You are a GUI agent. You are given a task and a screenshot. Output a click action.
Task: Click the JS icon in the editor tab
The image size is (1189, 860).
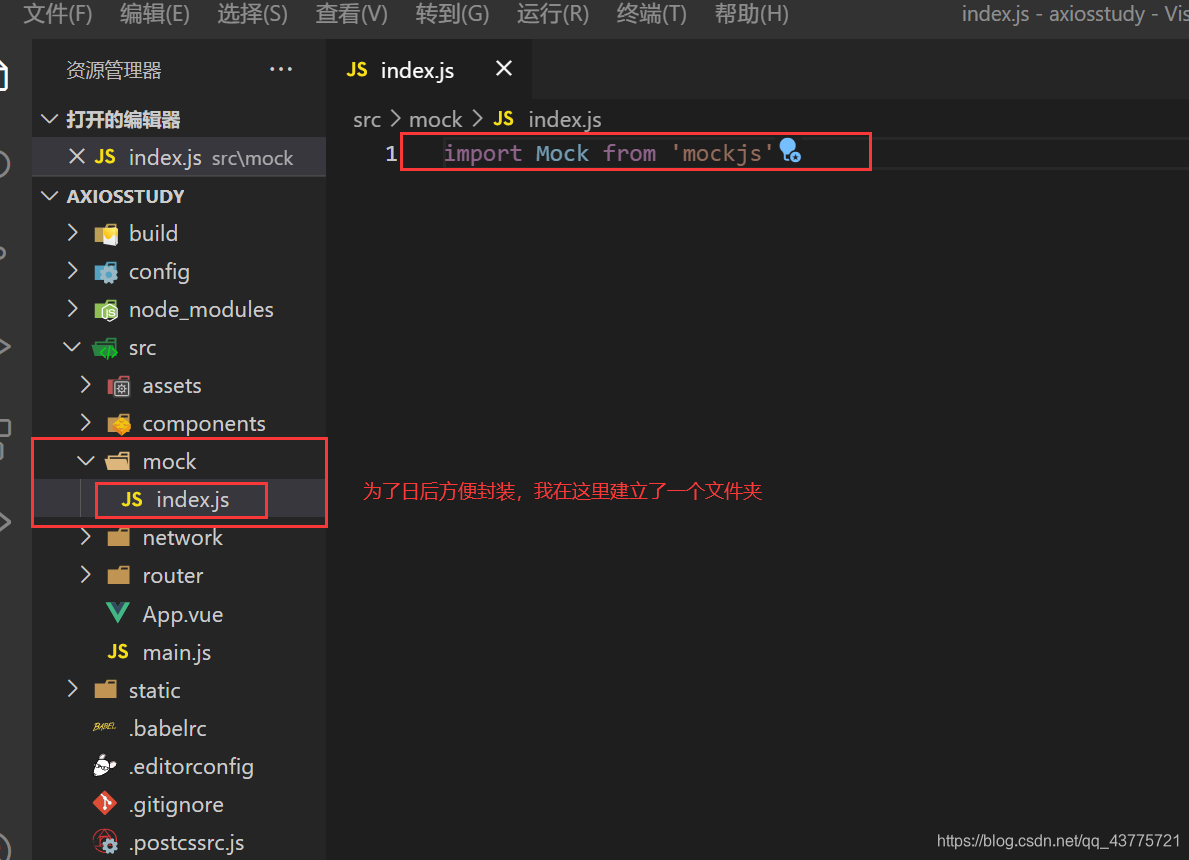356,70
